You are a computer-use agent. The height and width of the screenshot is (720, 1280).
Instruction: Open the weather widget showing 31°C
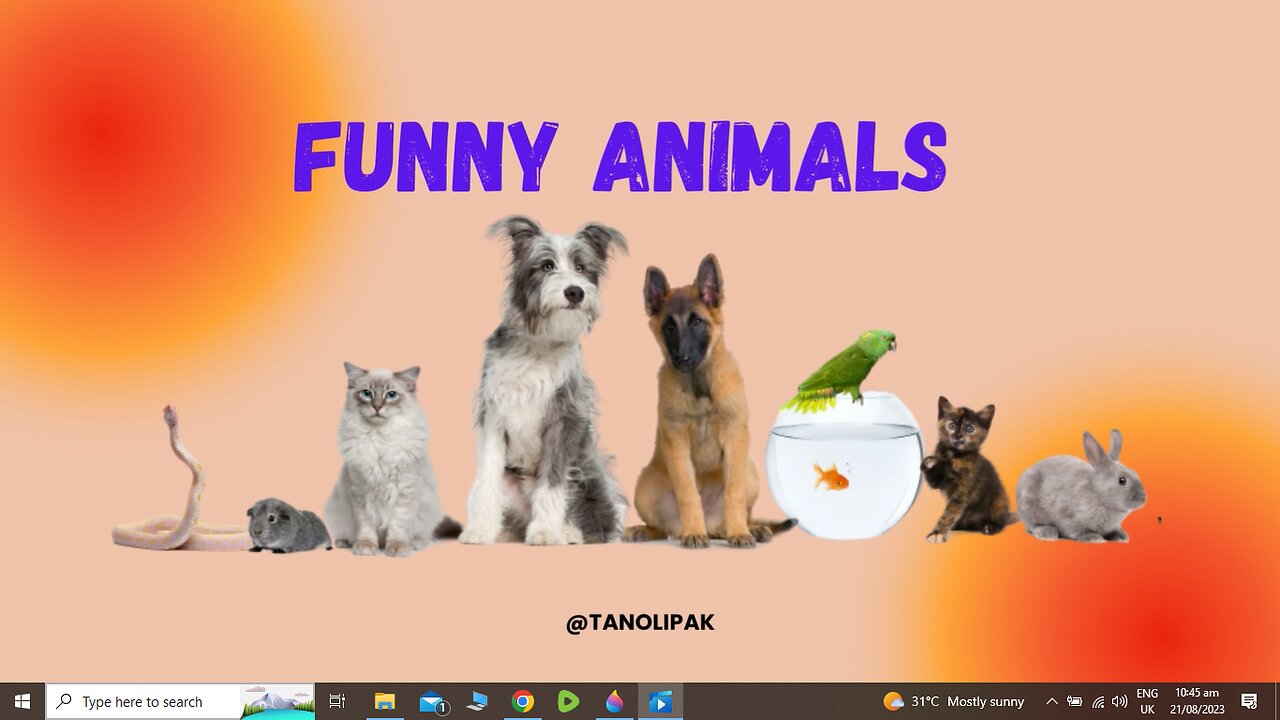click(954, 702)
